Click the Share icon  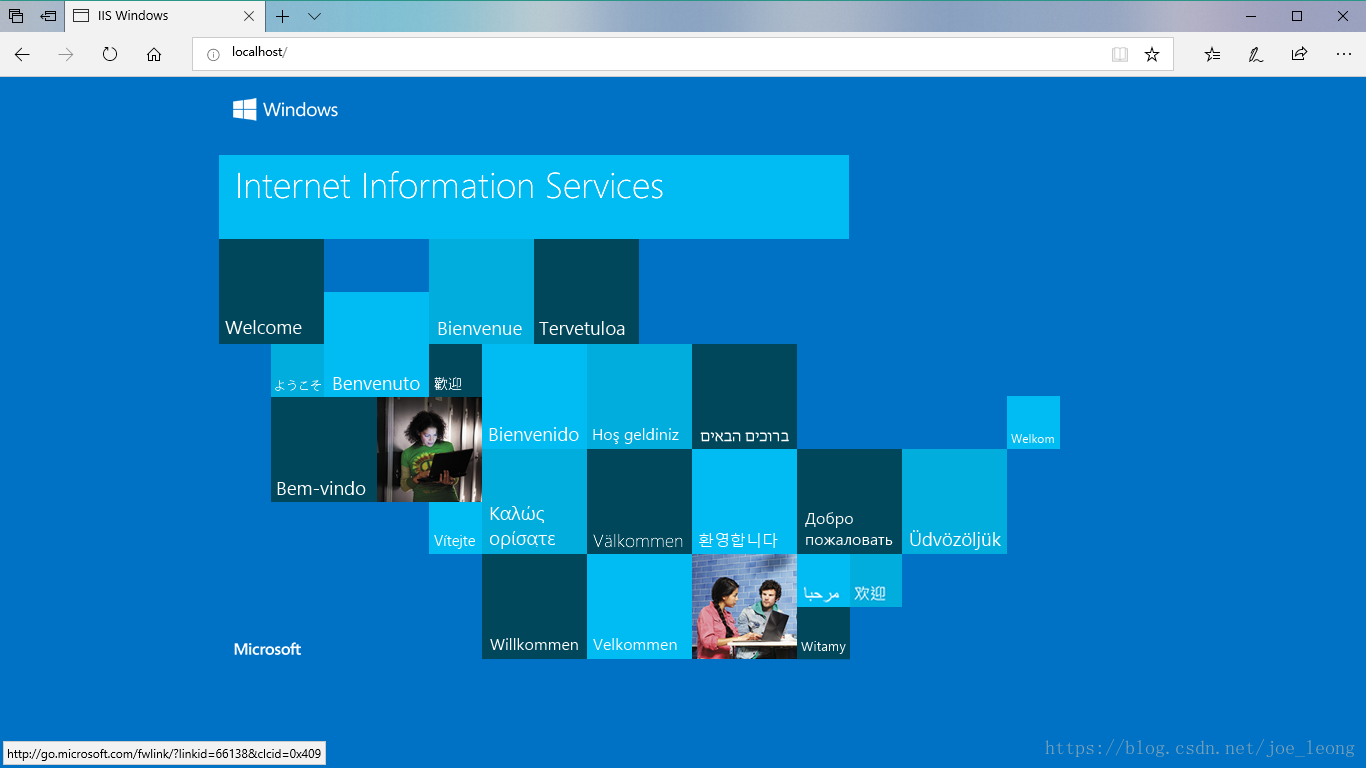1299,54
